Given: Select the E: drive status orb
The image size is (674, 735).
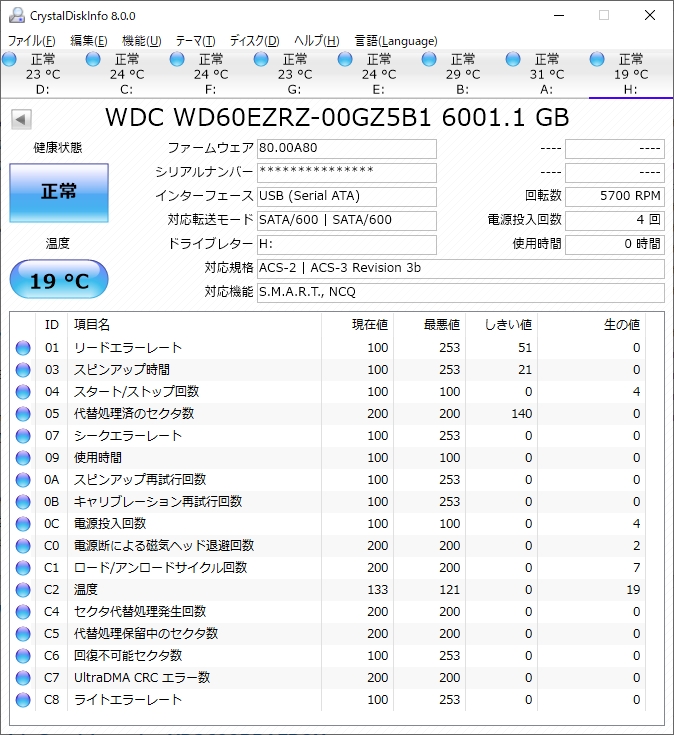Looking at the screenshot, I should (345, 60).
